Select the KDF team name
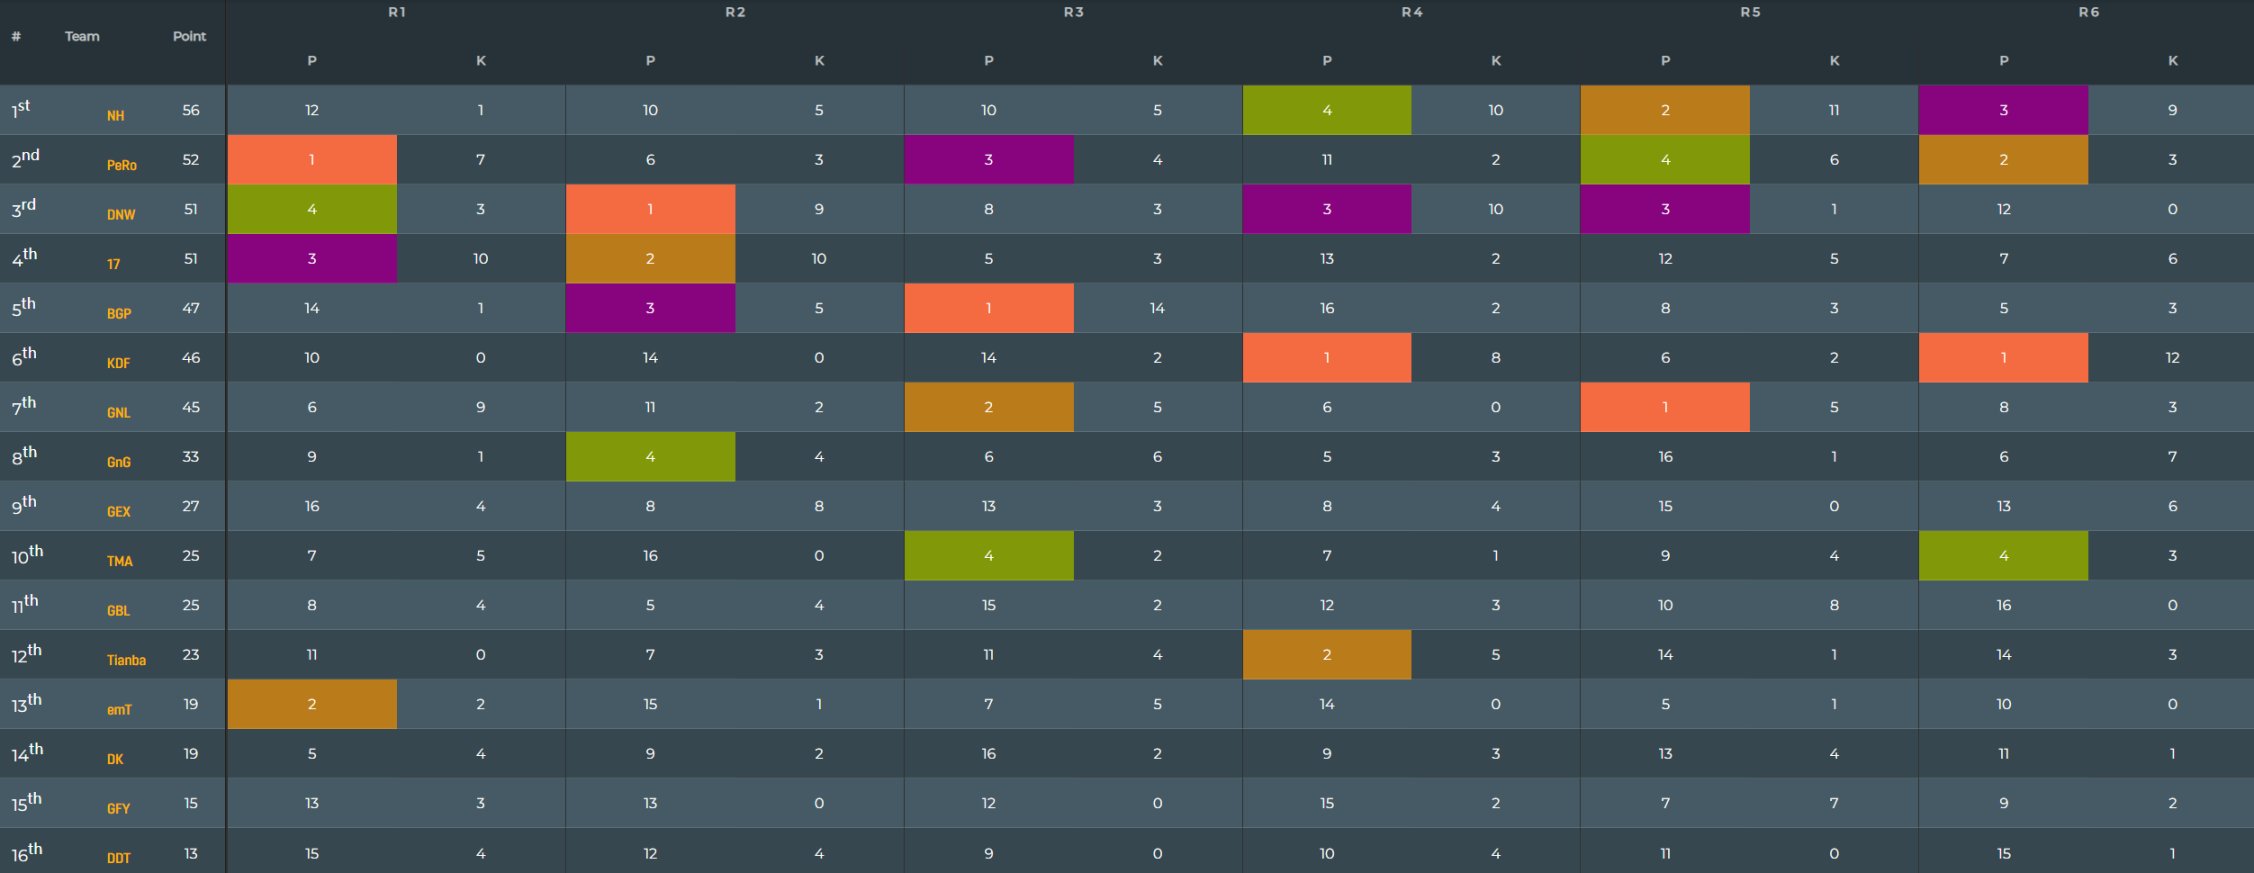The width and height of the screenshot is (2254, 873). pos(118,363)
